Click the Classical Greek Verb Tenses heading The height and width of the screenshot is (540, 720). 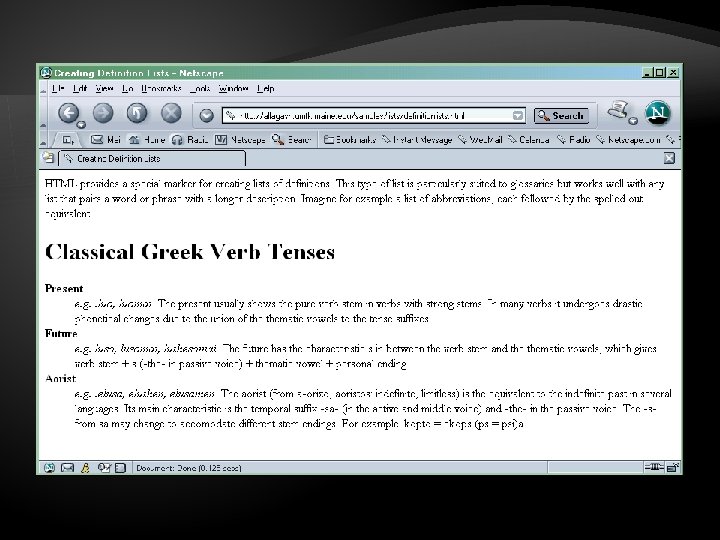[x=190, y=252]
